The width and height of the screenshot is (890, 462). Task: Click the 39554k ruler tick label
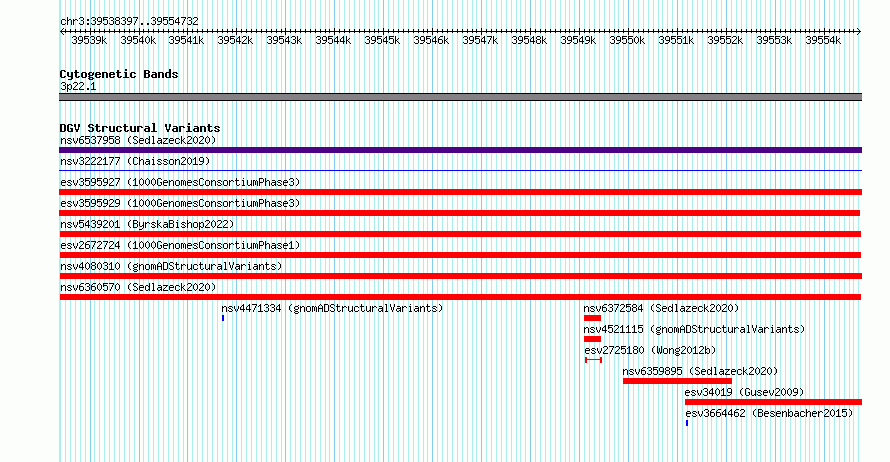pos(823,40)
